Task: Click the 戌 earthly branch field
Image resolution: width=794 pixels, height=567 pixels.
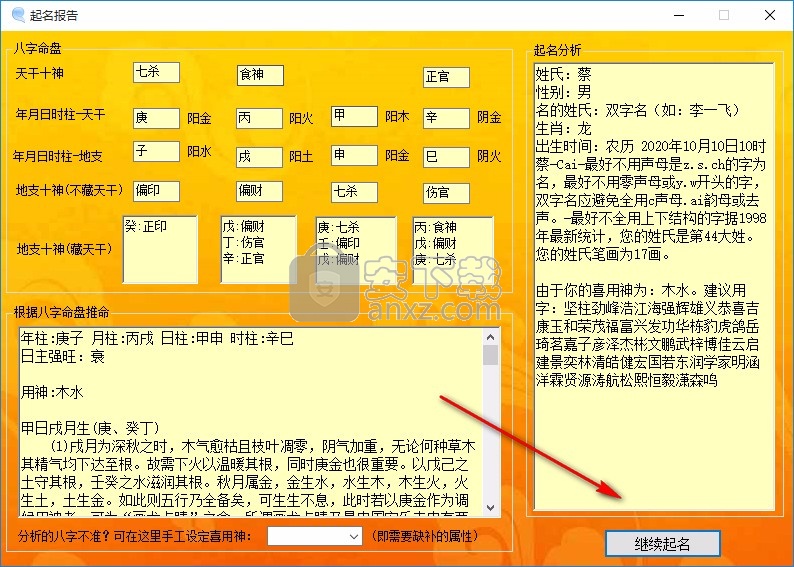Action: tap(260, 157)
